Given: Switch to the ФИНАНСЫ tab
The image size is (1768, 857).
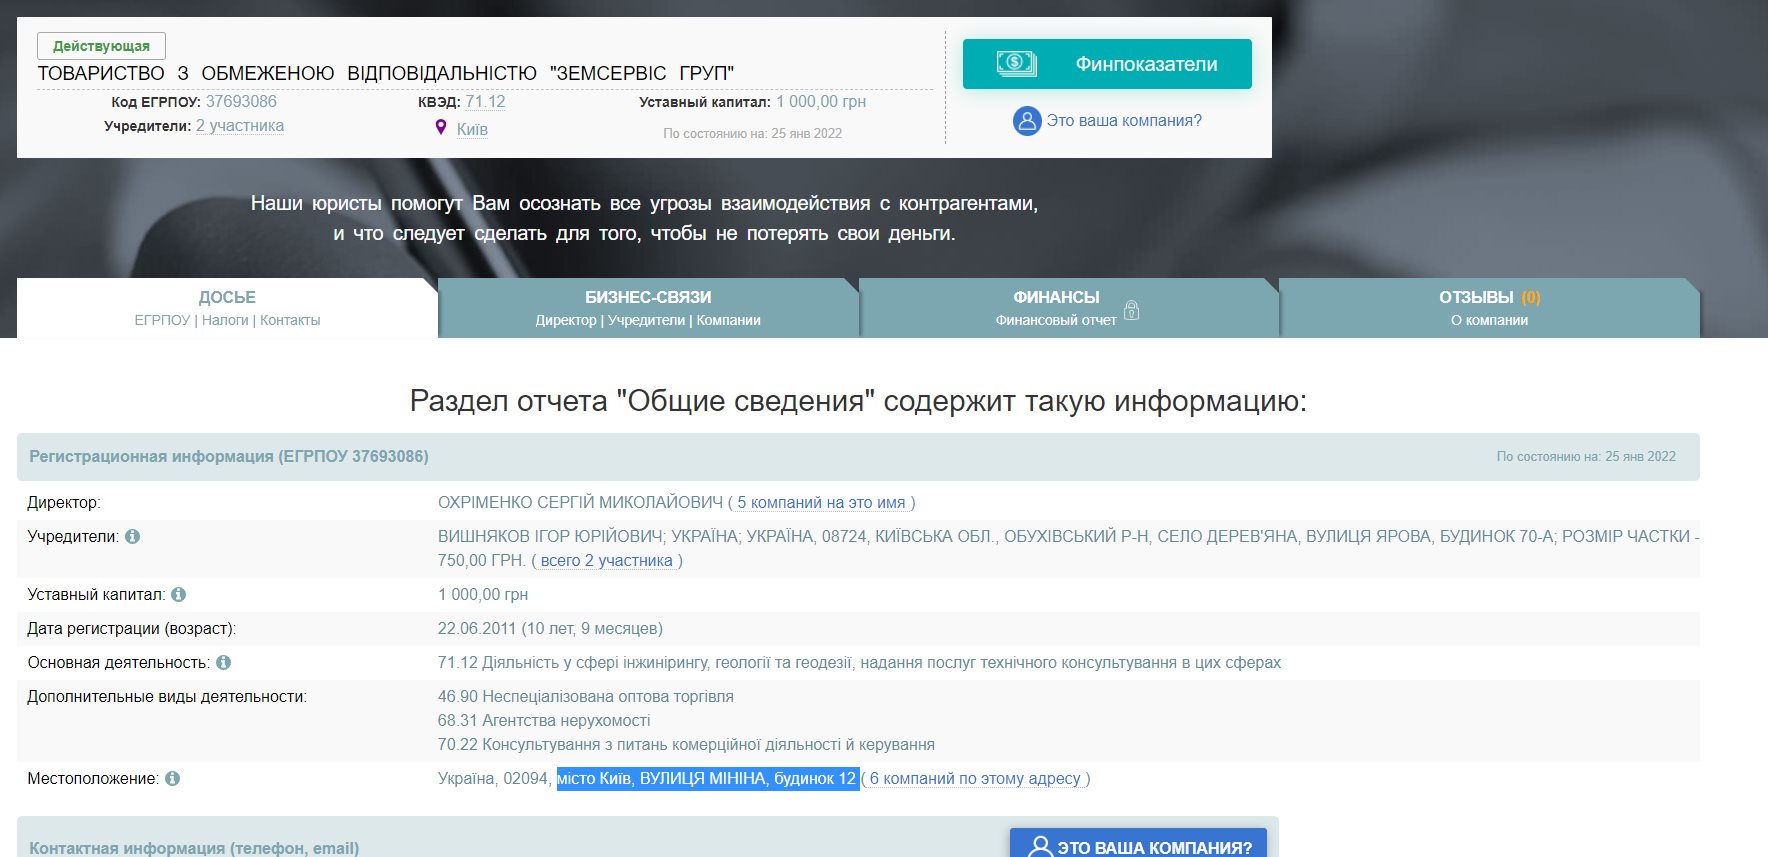Looking at the screenshot, I should coord(1056,308).
